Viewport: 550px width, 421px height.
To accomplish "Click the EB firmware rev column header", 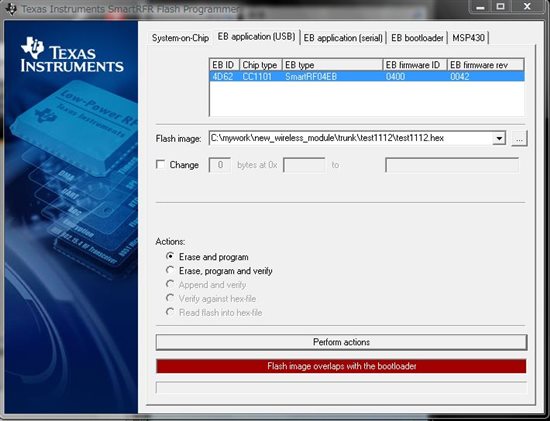I will point(485,65).
